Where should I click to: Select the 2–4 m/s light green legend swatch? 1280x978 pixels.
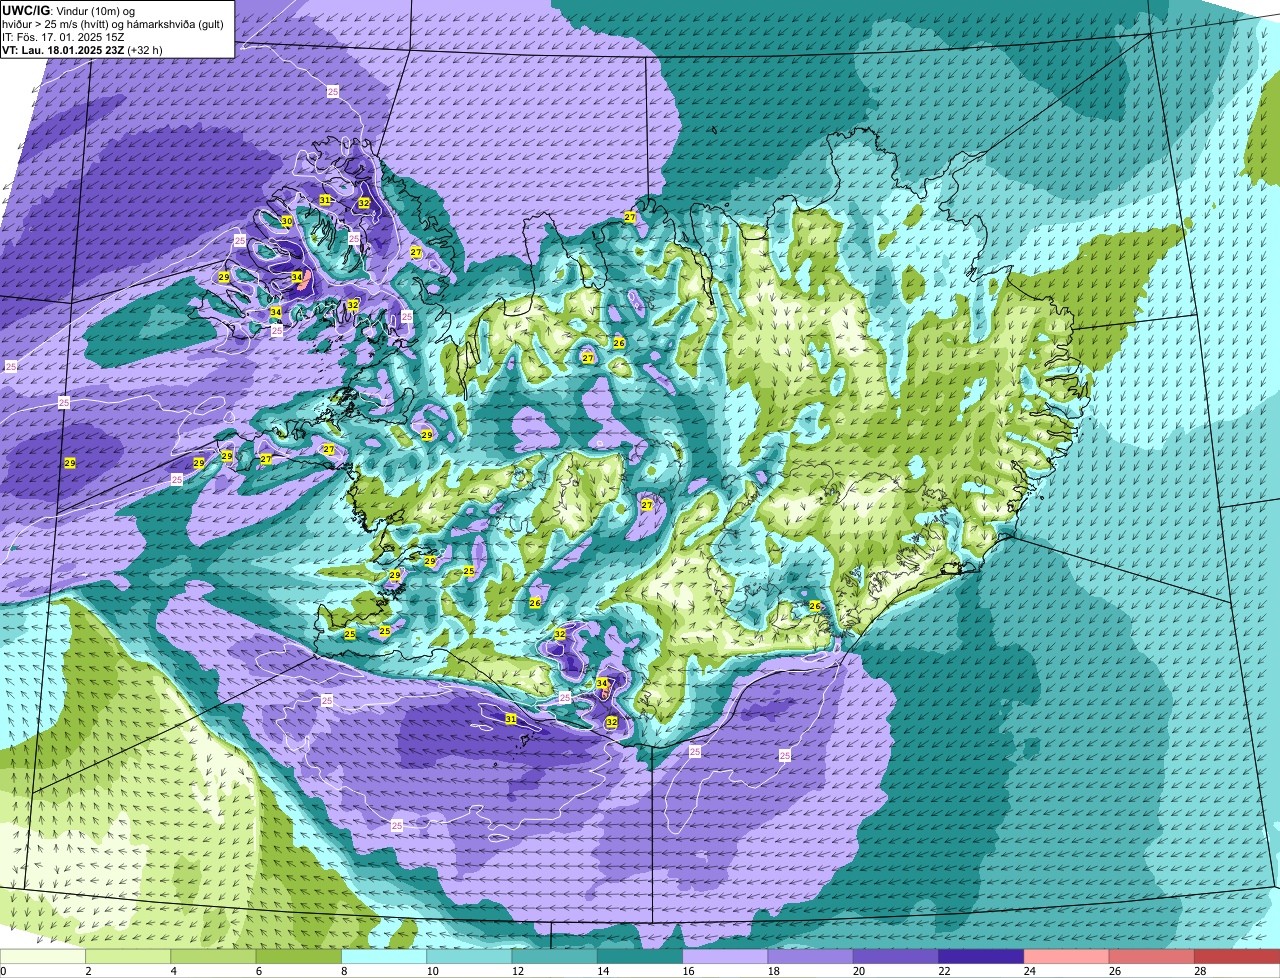128,956
